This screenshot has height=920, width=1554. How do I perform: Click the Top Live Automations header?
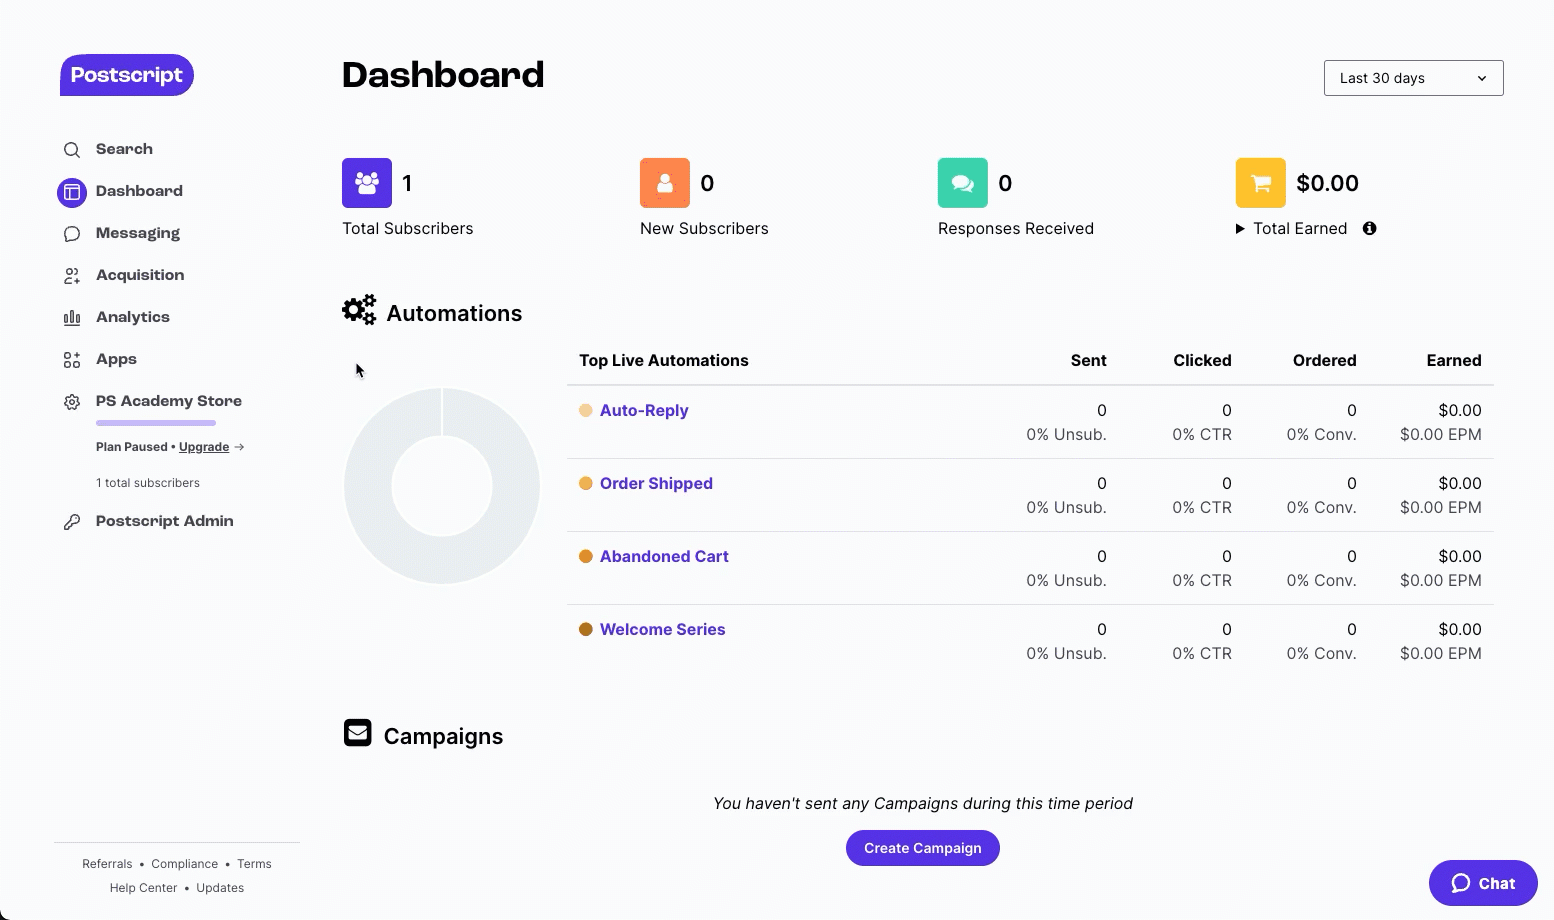tap(664, 360)
